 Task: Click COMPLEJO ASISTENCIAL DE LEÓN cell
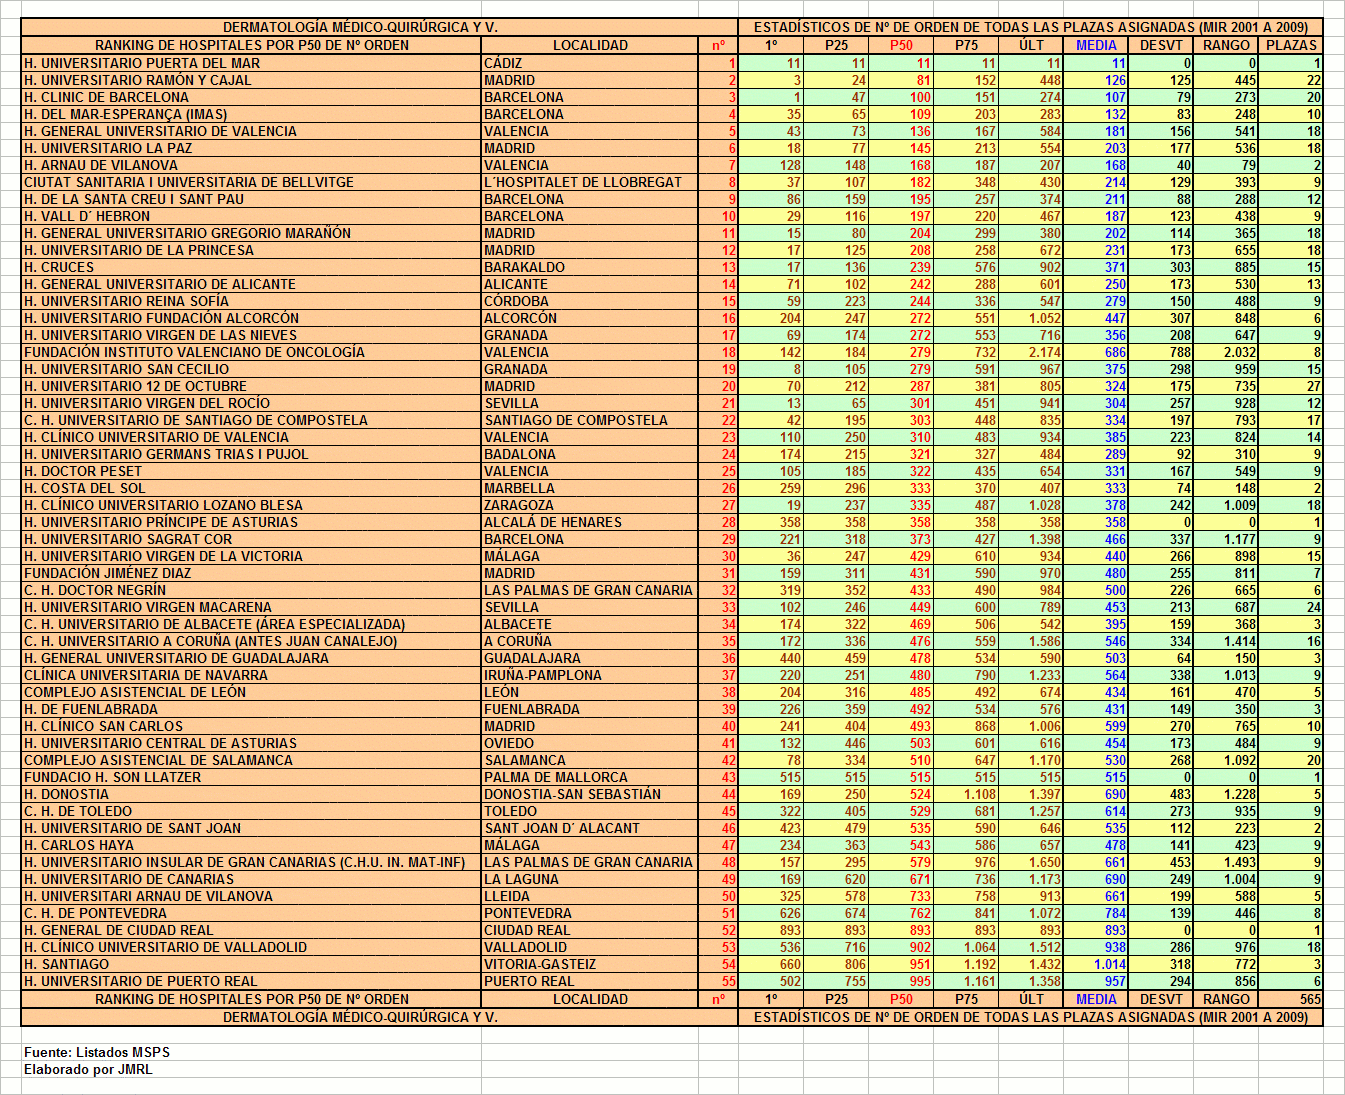251,692
